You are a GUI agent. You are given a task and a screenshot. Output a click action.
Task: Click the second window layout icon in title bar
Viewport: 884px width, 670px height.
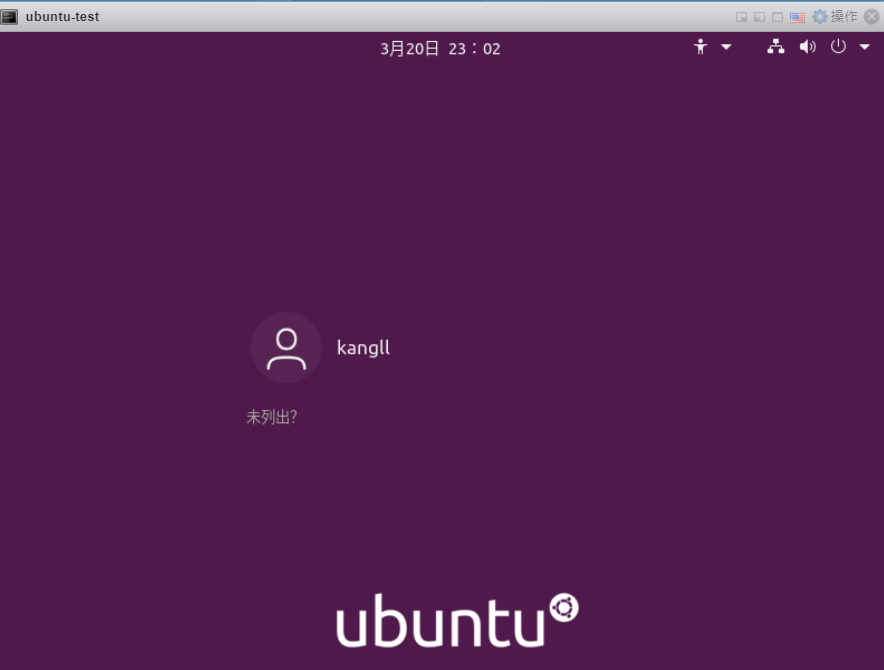tap(759, 17)
